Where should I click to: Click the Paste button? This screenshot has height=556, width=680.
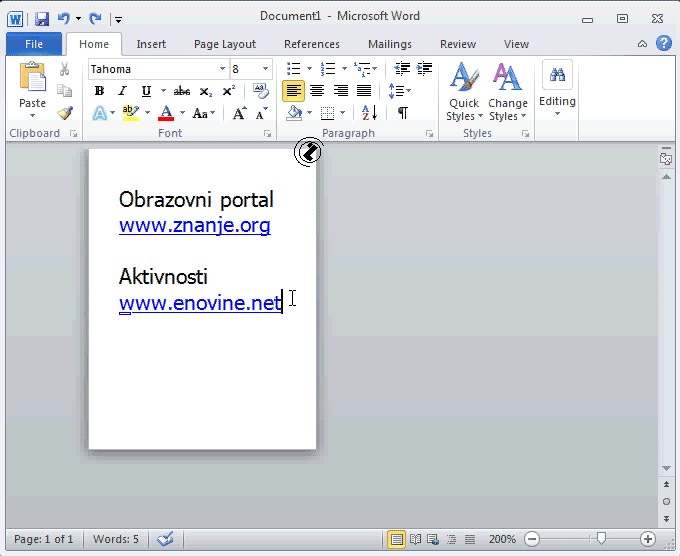[x=32, y=90]
